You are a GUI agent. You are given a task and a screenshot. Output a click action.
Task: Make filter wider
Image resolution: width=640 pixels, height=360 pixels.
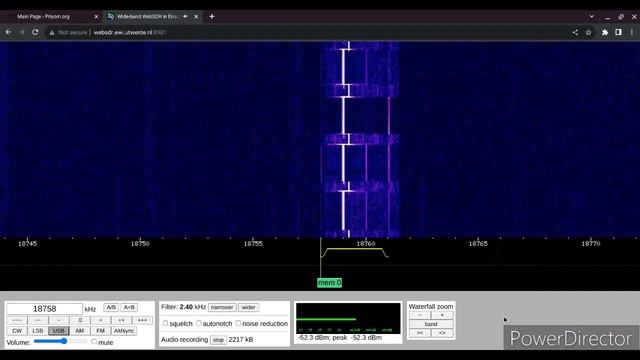249,307
